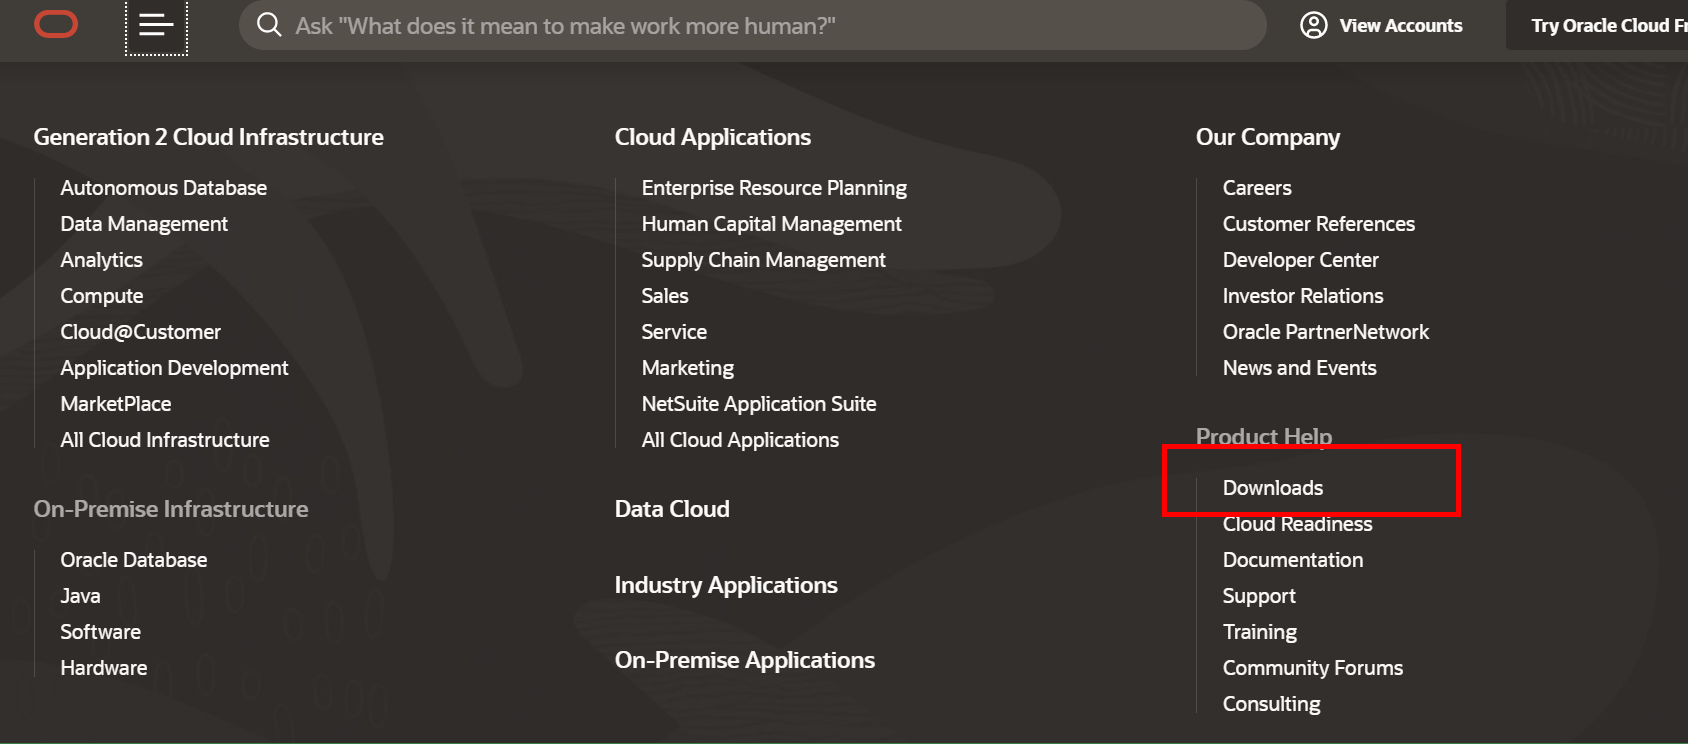Open the Service link
1688x747 pixels.
coord(674,332)
